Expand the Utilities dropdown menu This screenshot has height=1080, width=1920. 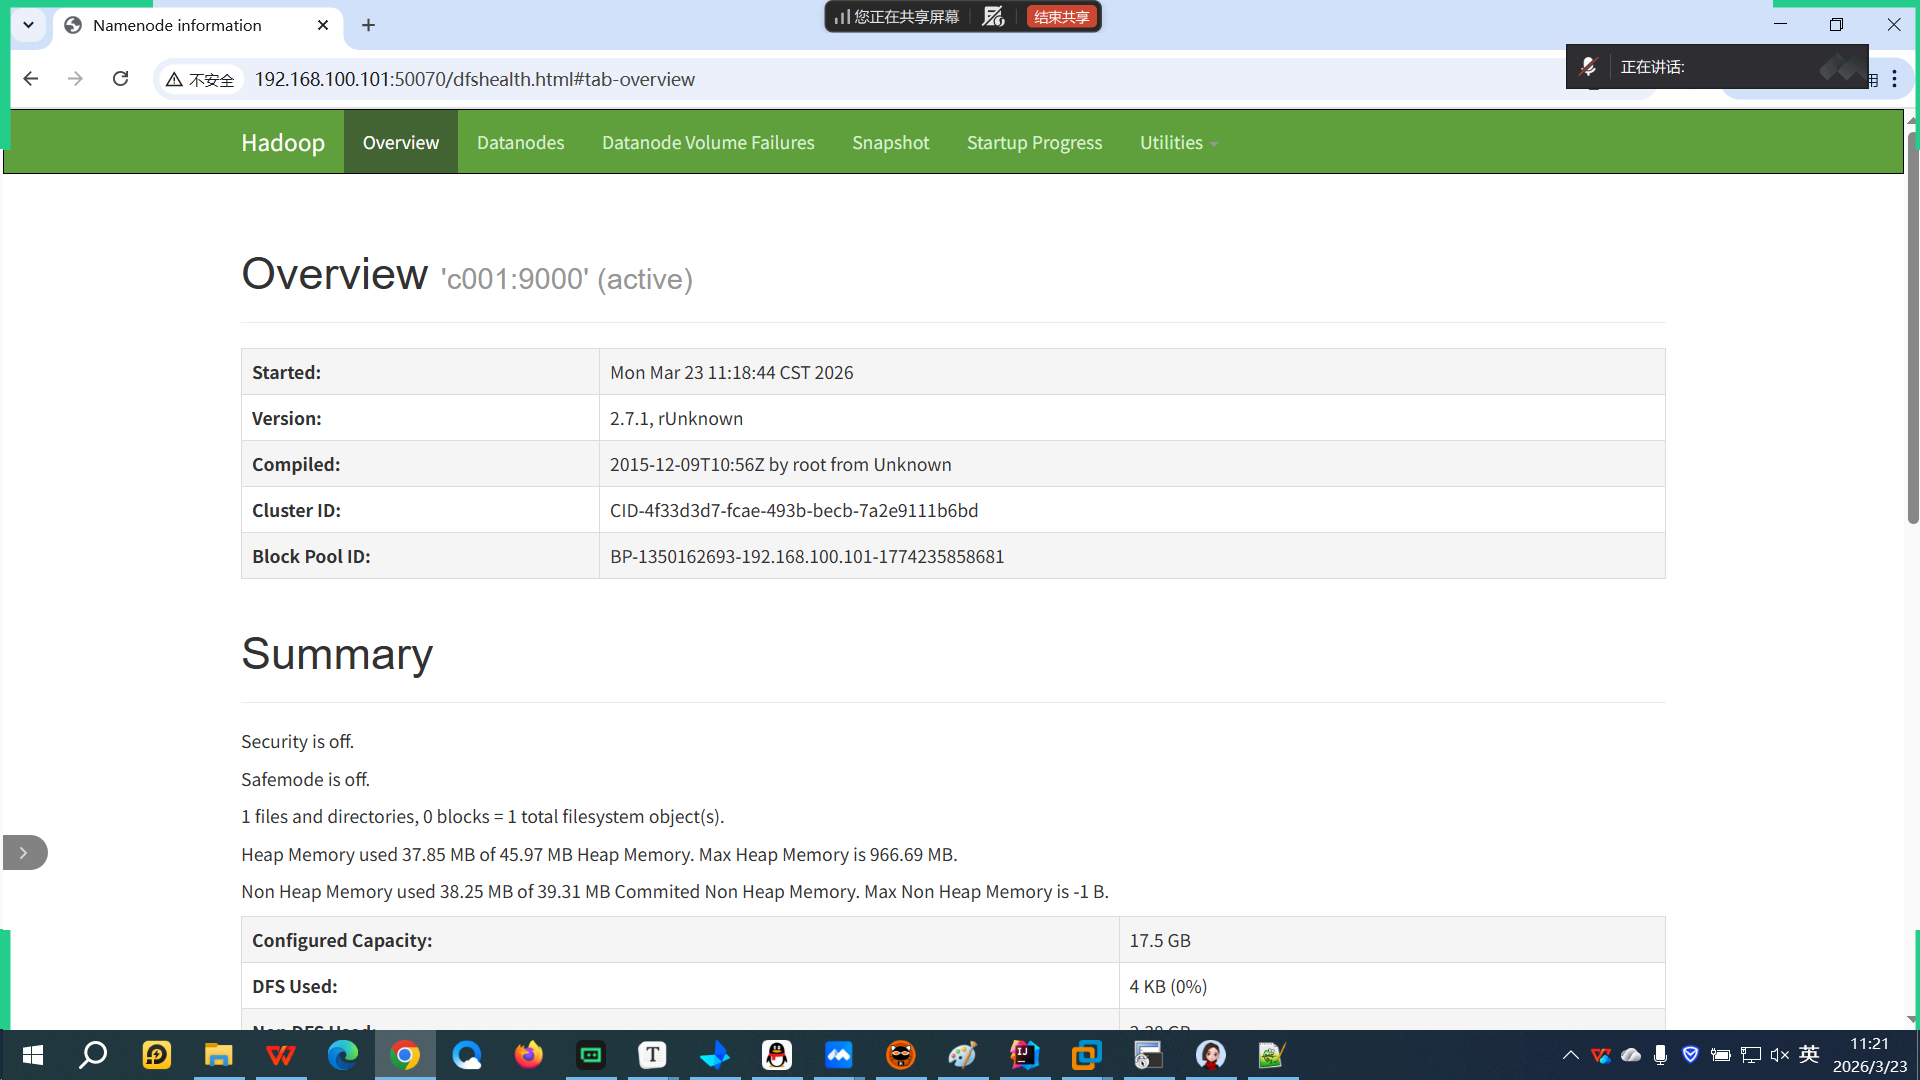[1178, 143]
